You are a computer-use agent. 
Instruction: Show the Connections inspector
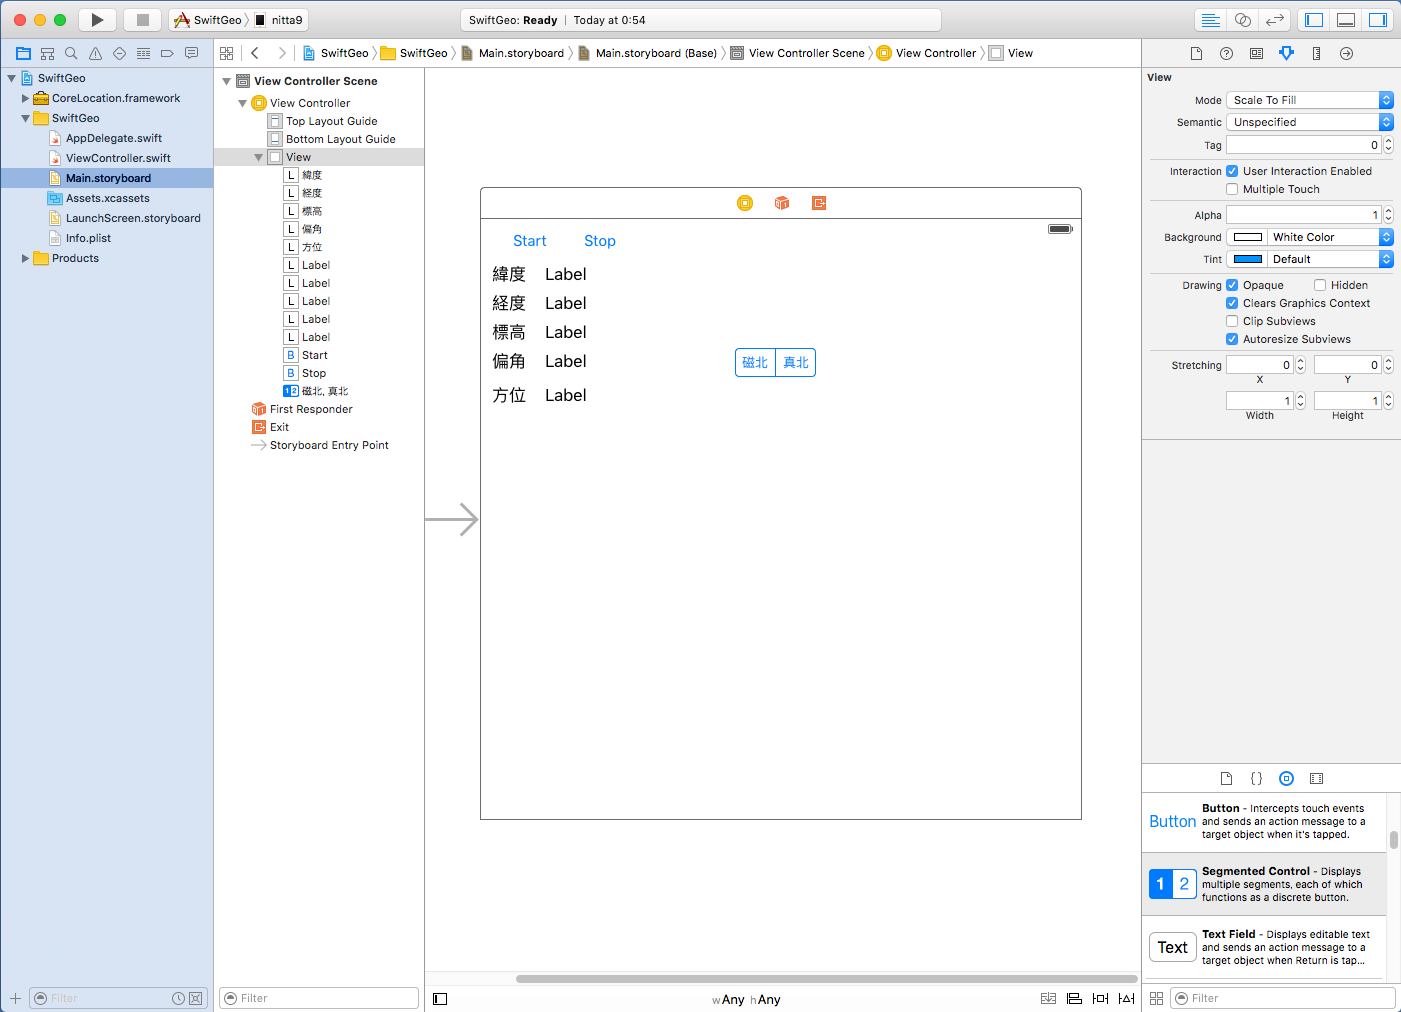pyautogui.click(x=1346, y=53)
